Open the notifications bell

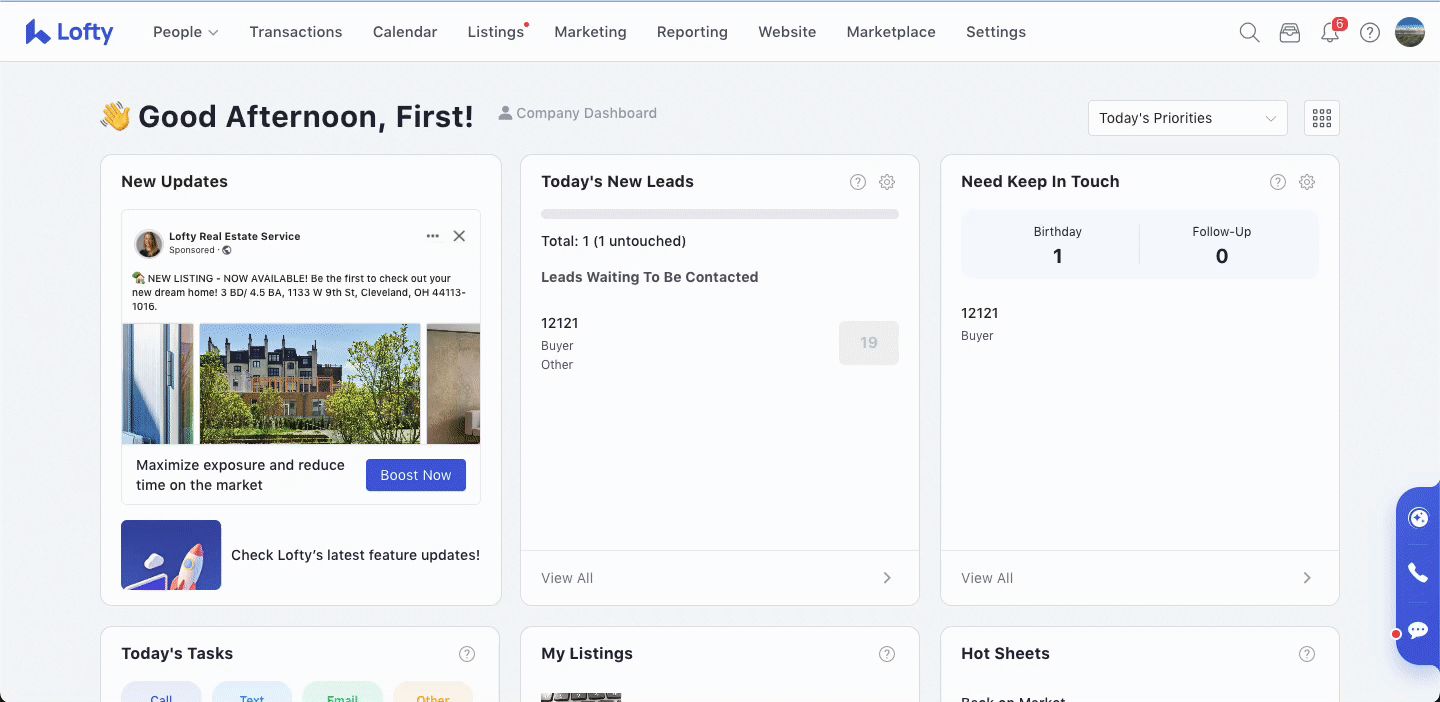point(1330,32)
